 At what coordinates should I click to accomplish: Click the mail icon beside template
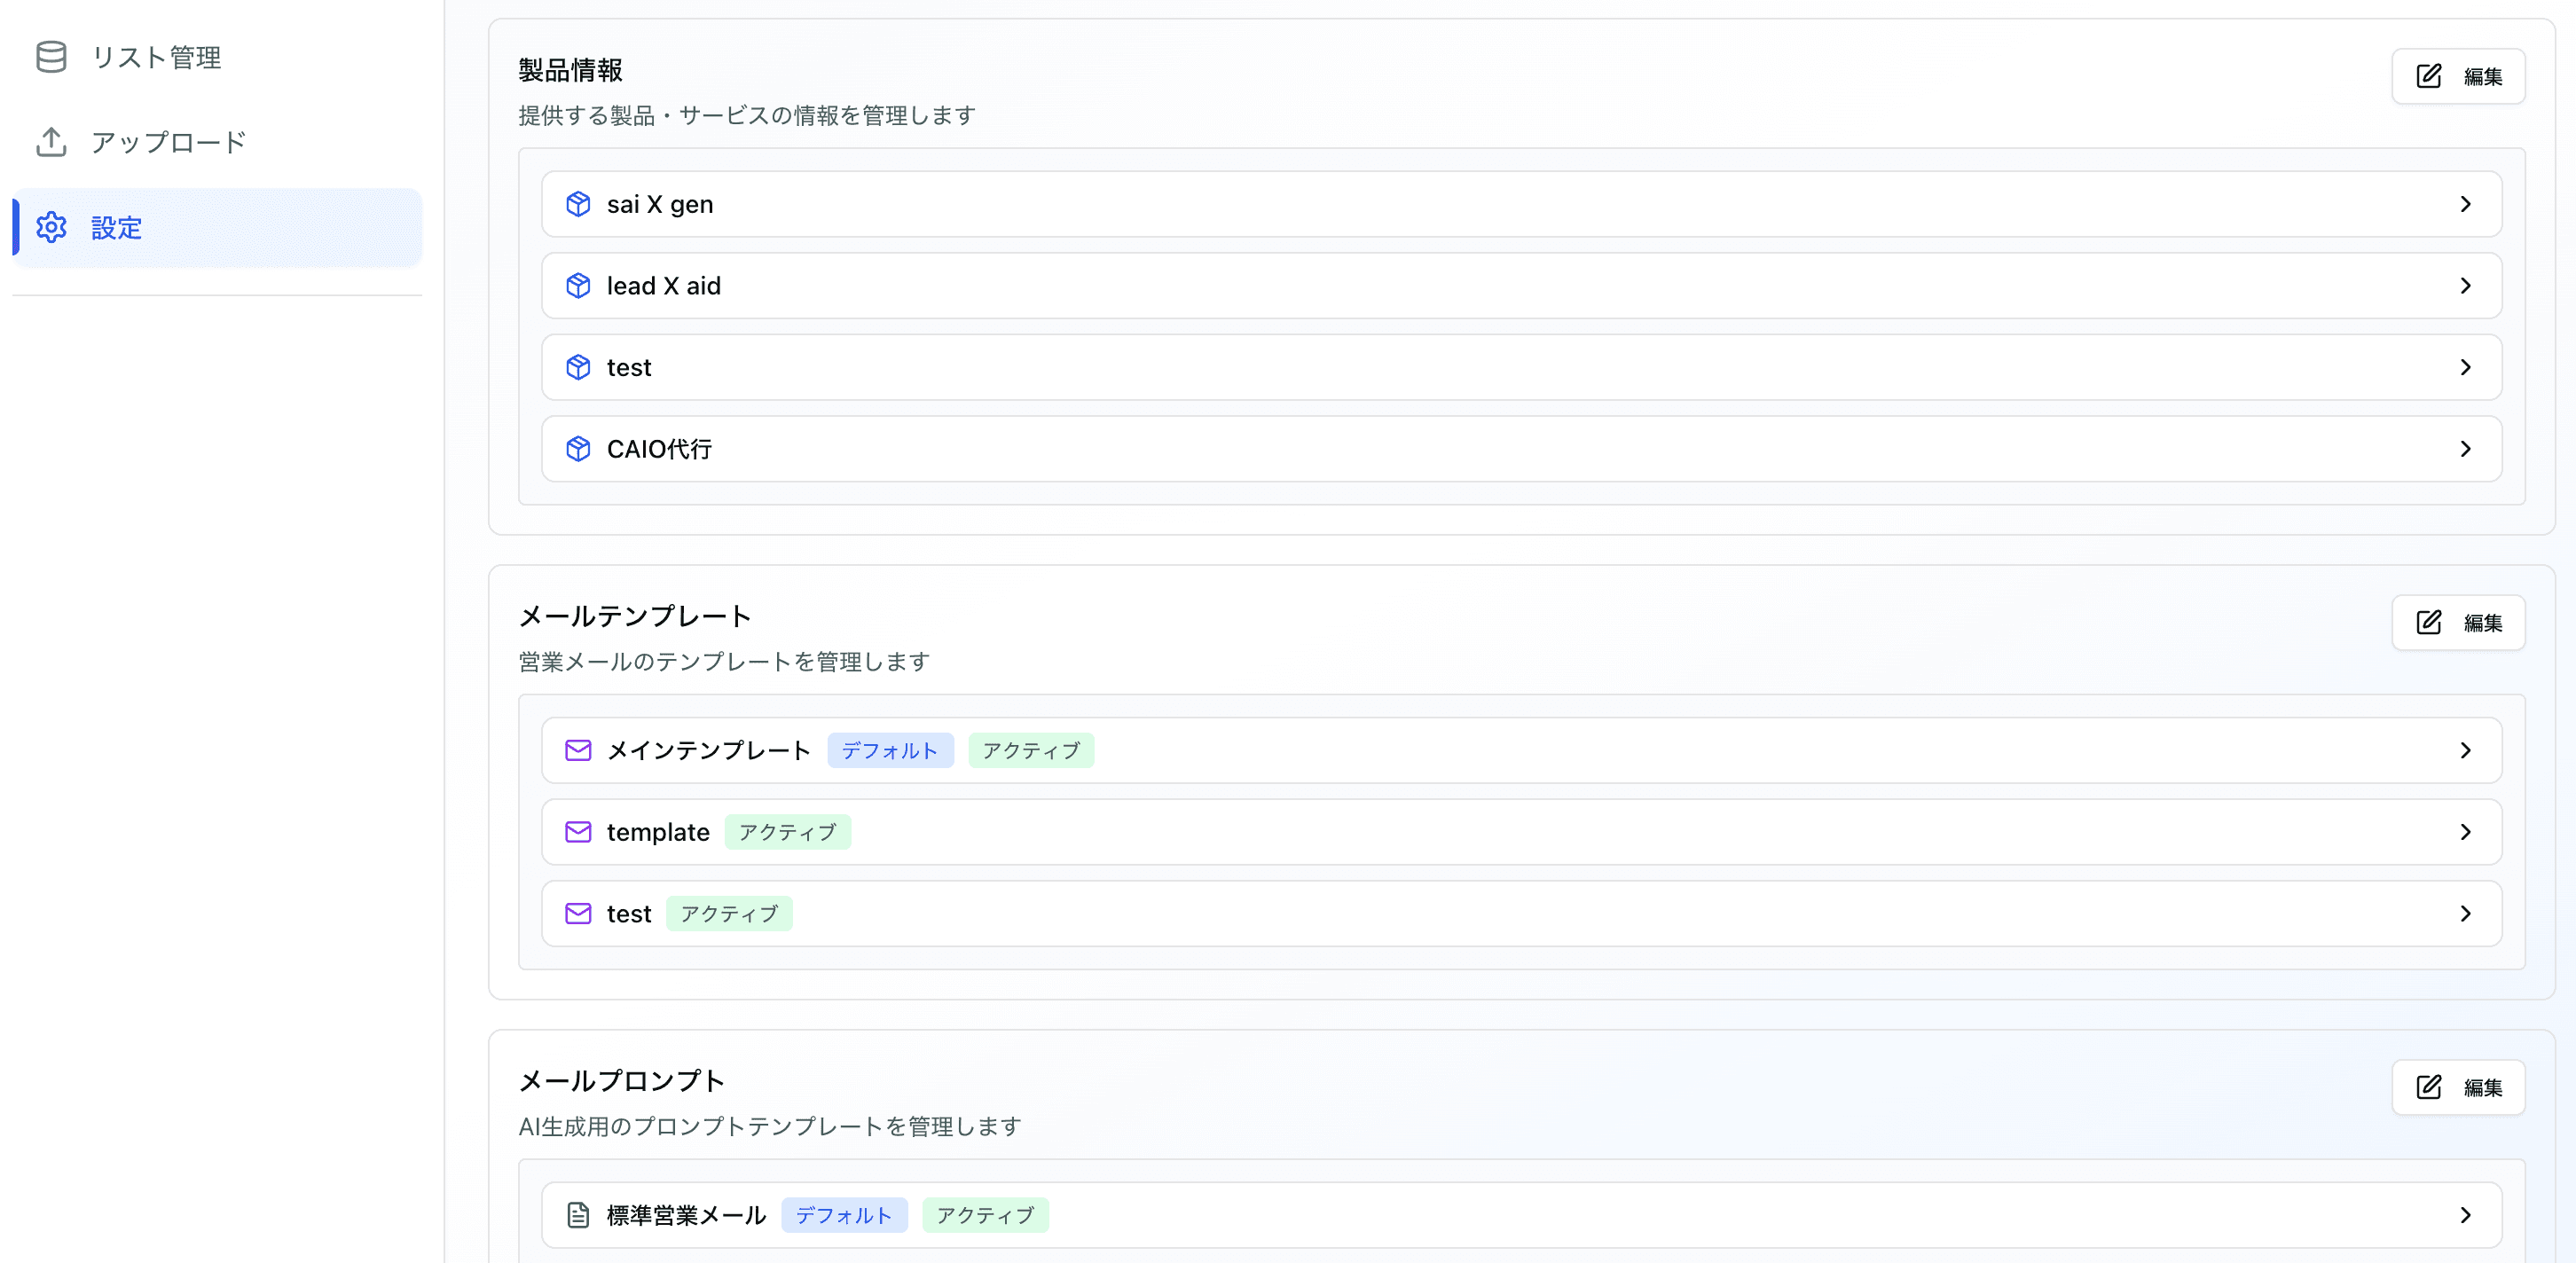579,831
